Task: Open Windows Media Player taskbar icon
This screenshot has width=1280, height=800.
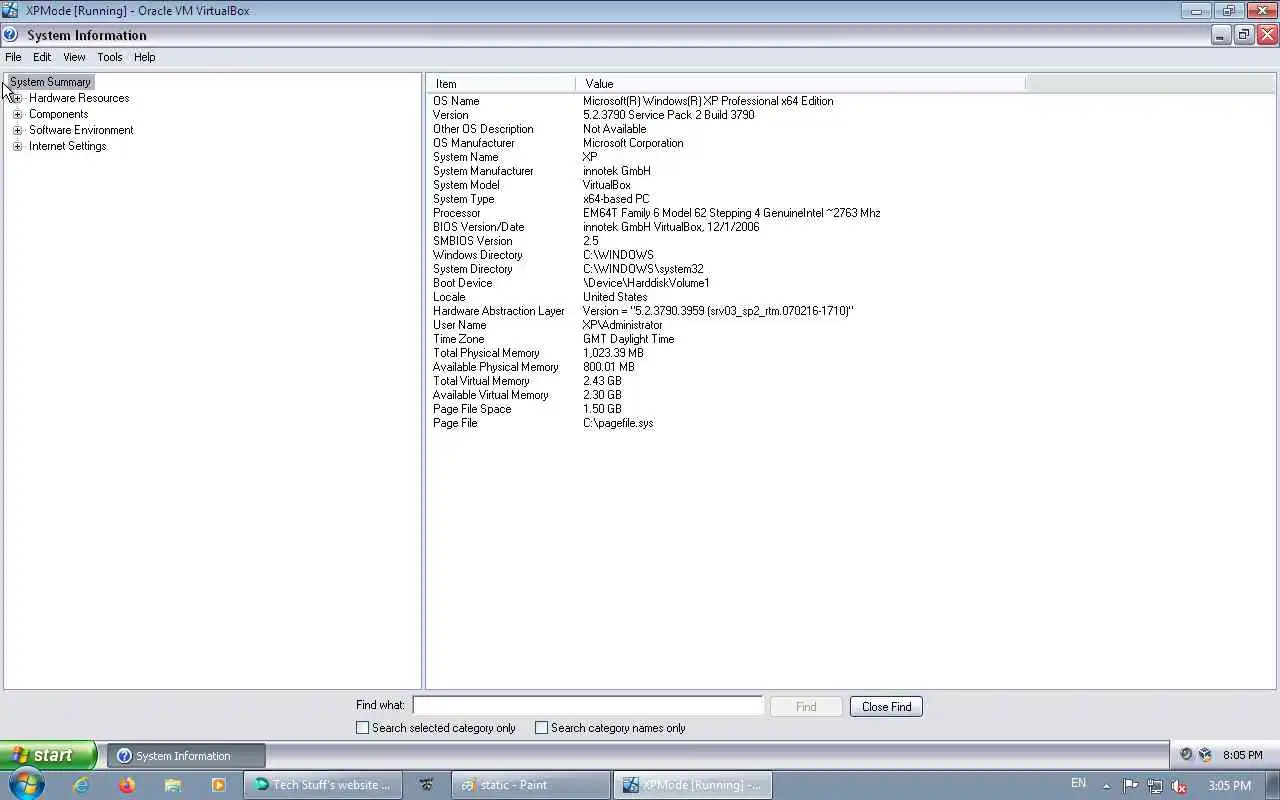Action: point(218,785)
